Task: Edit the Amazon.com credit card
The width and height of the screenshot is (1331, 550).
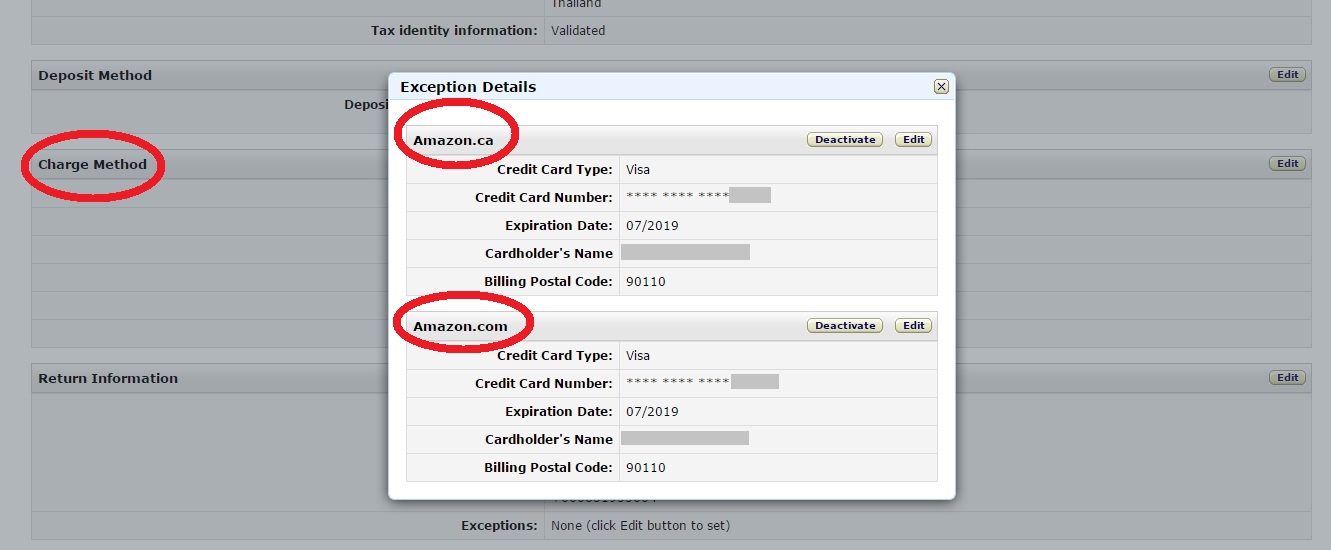Action: tap(913, 326)
